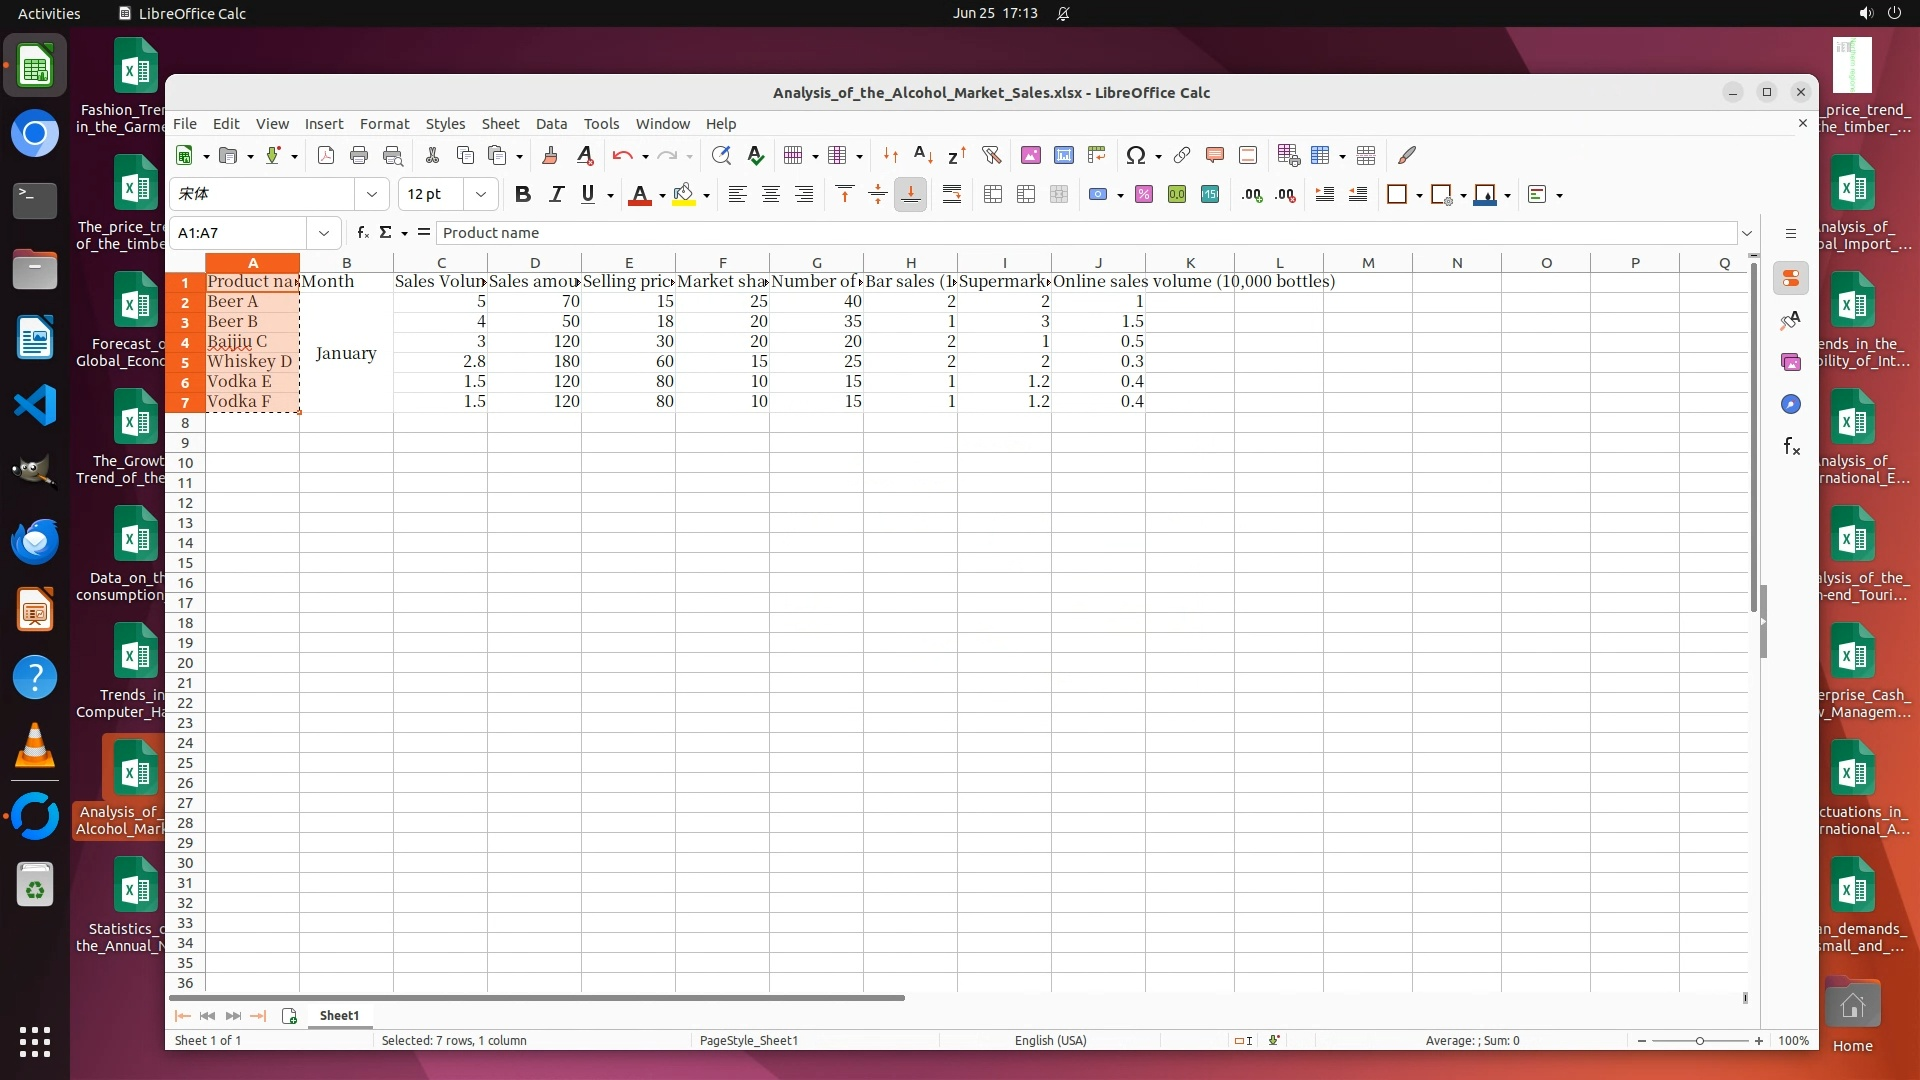Toggle Bold formatting

(x=522, y=194)
